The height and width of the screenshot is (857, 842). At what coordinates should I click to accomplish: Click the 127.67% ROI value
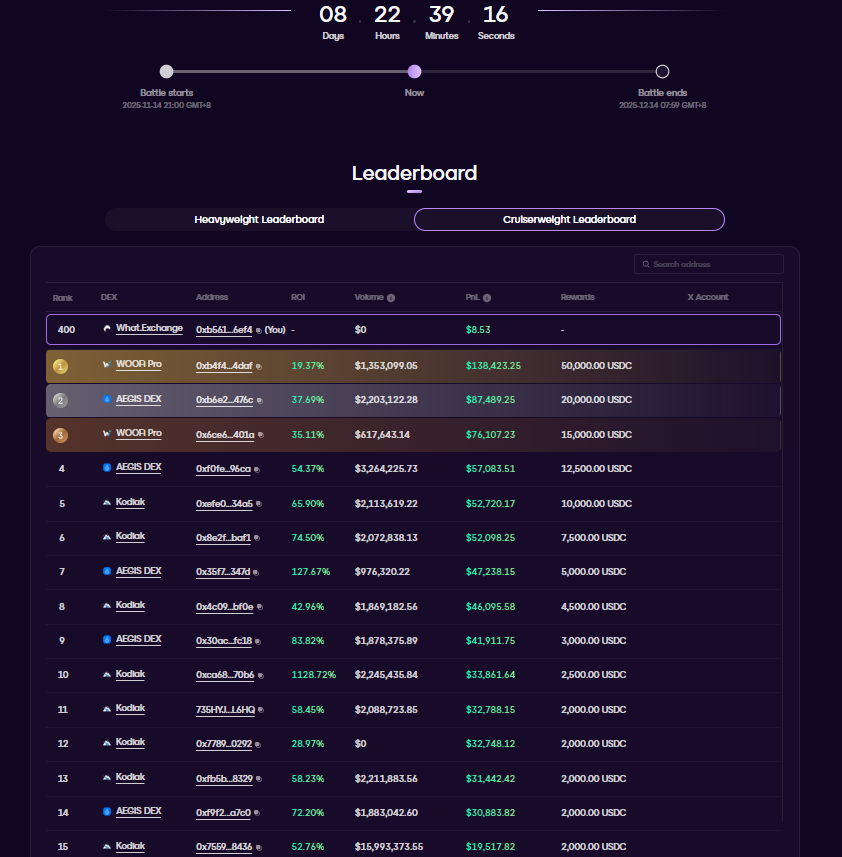[x=311, y=572]
